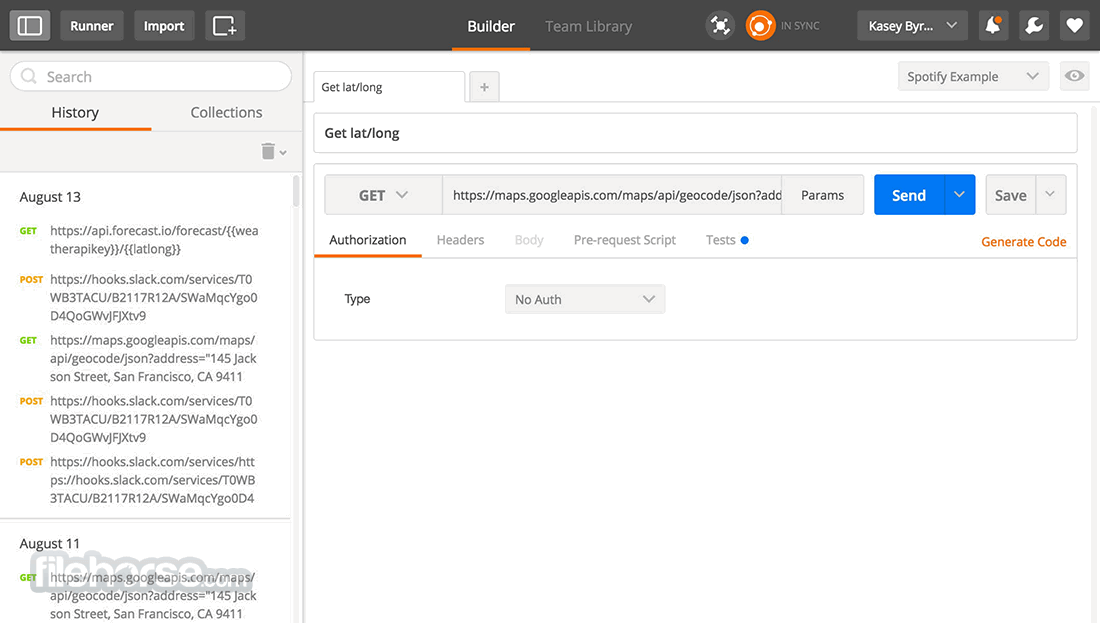Screen dimensions: 1100x623
Task: Select the api.forecast.io GET history entry
Action: (x=153, y=240)
